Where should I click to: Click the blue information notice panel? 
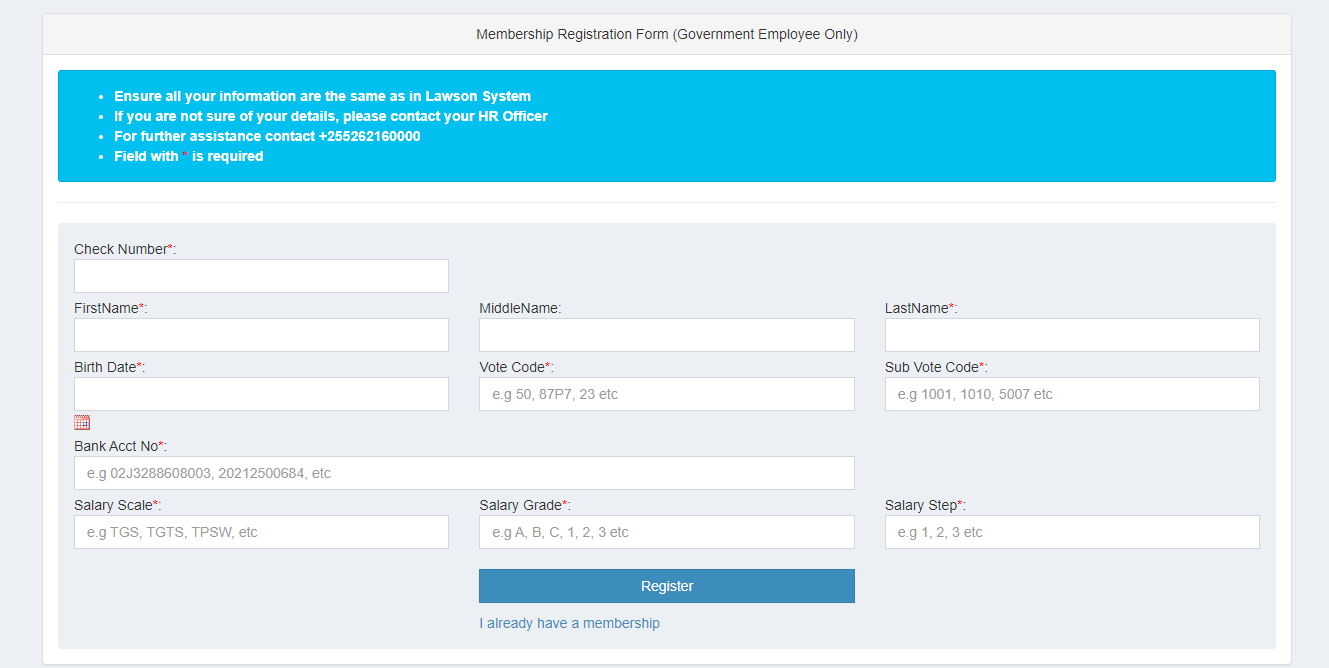tap(667, 125)
